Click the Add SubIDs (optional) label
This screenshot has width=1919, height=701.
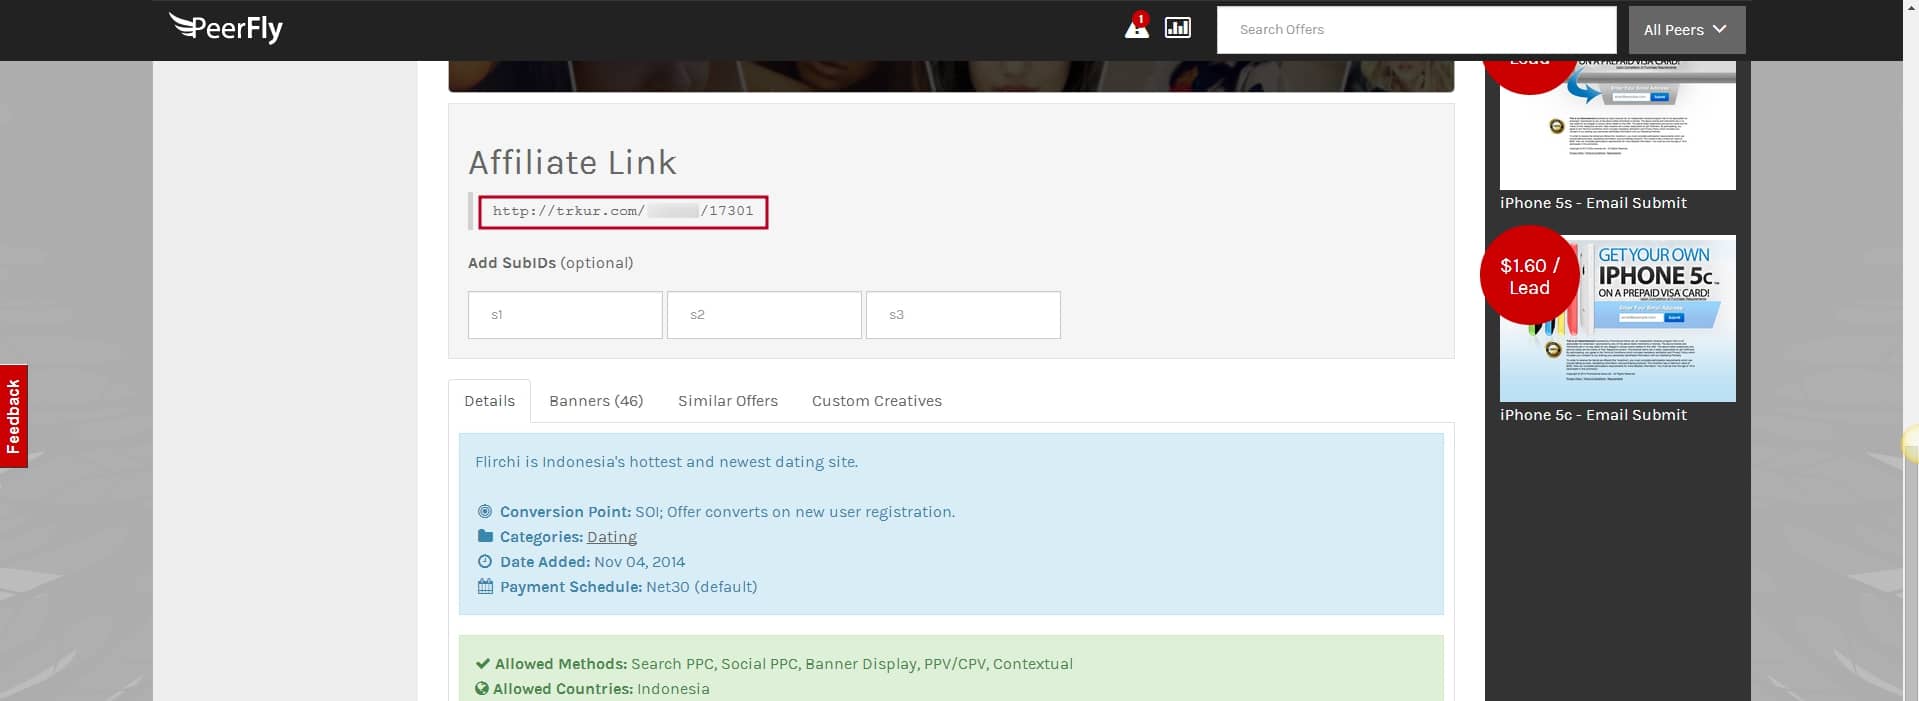point(551,263)
